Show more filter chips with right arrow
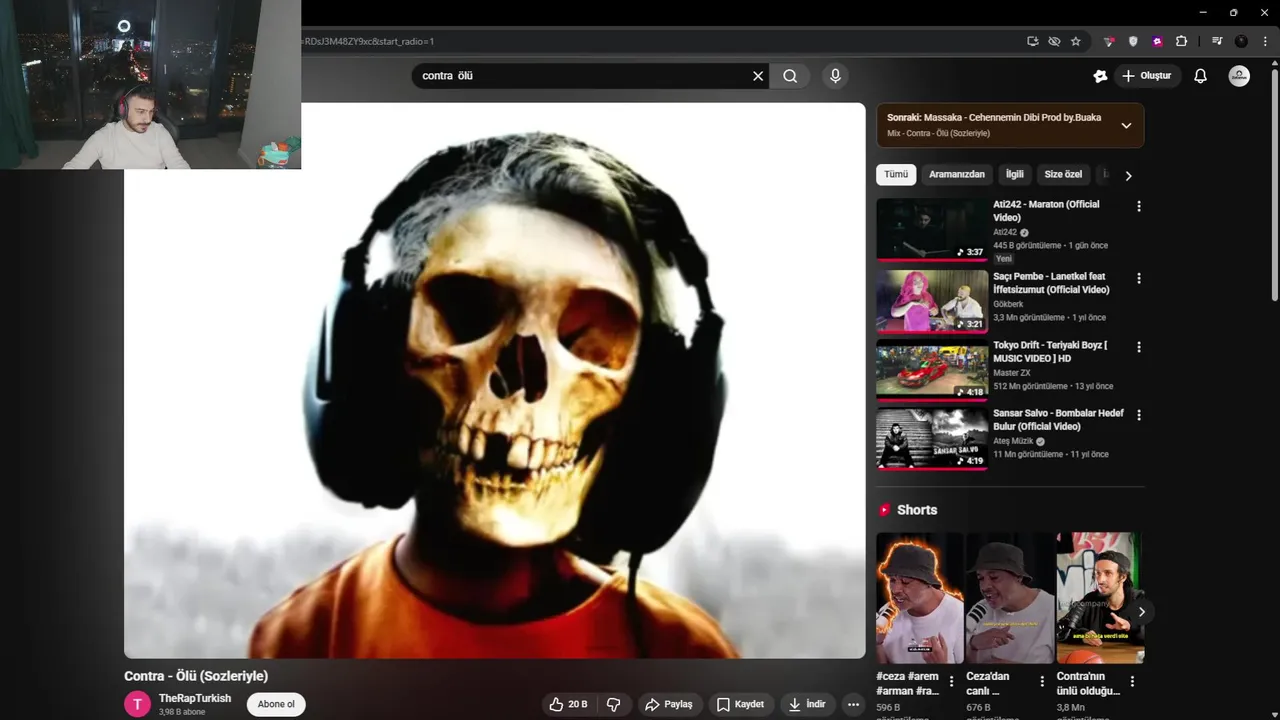This screenshot has height=720, width=1280. [x=1128, y=175]
